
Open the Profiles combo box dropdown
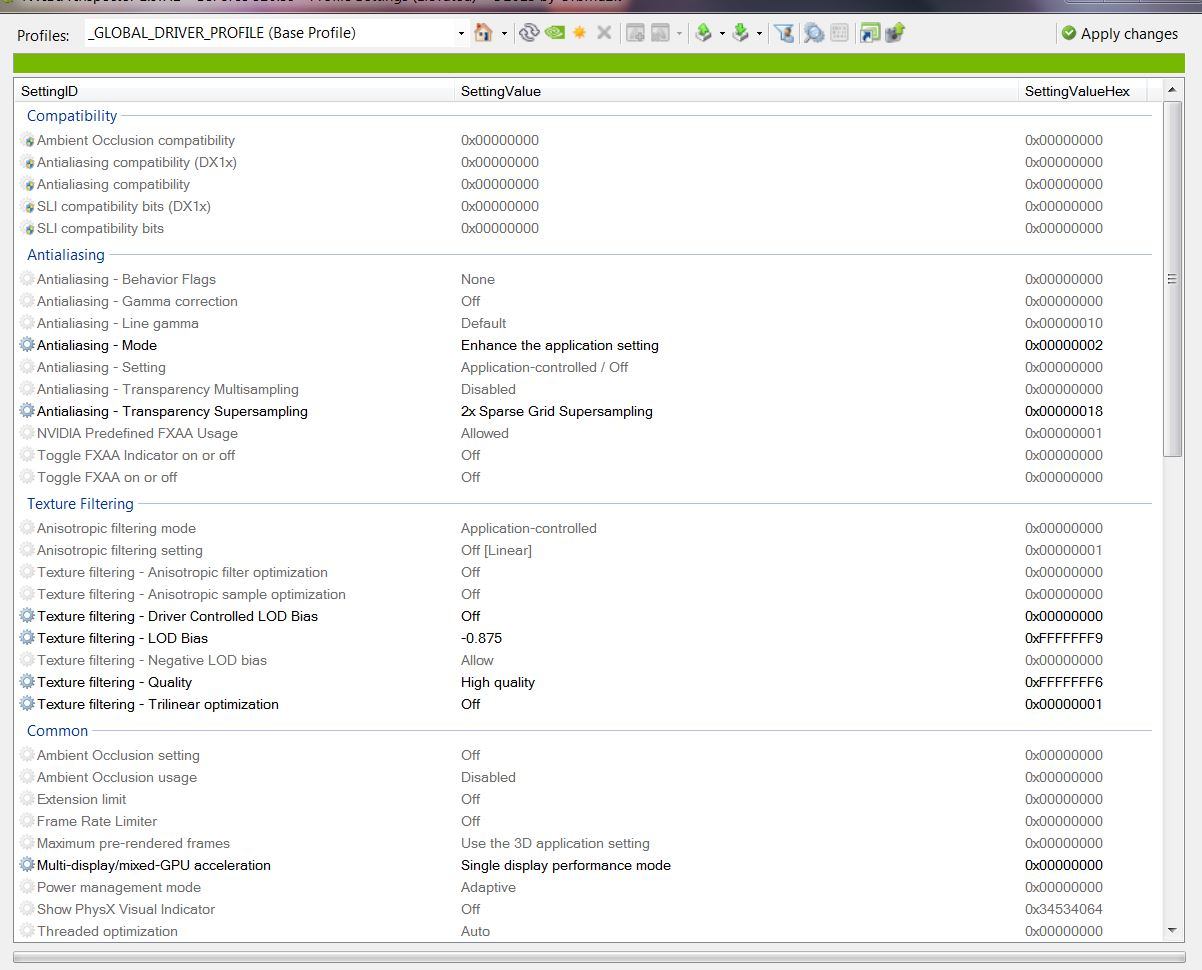click(461, 34)
